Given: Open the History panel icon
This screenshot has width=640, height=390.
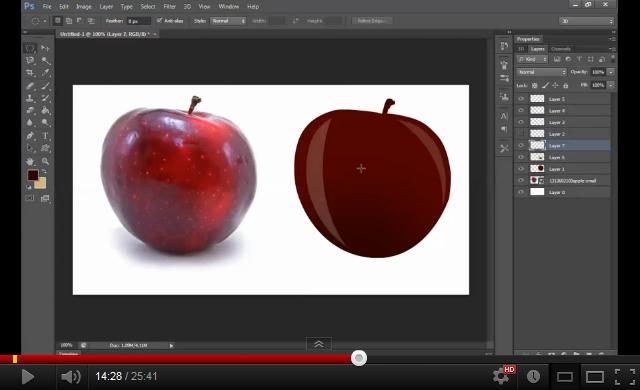Looking at the screenshot, I should tap(504, 46).
